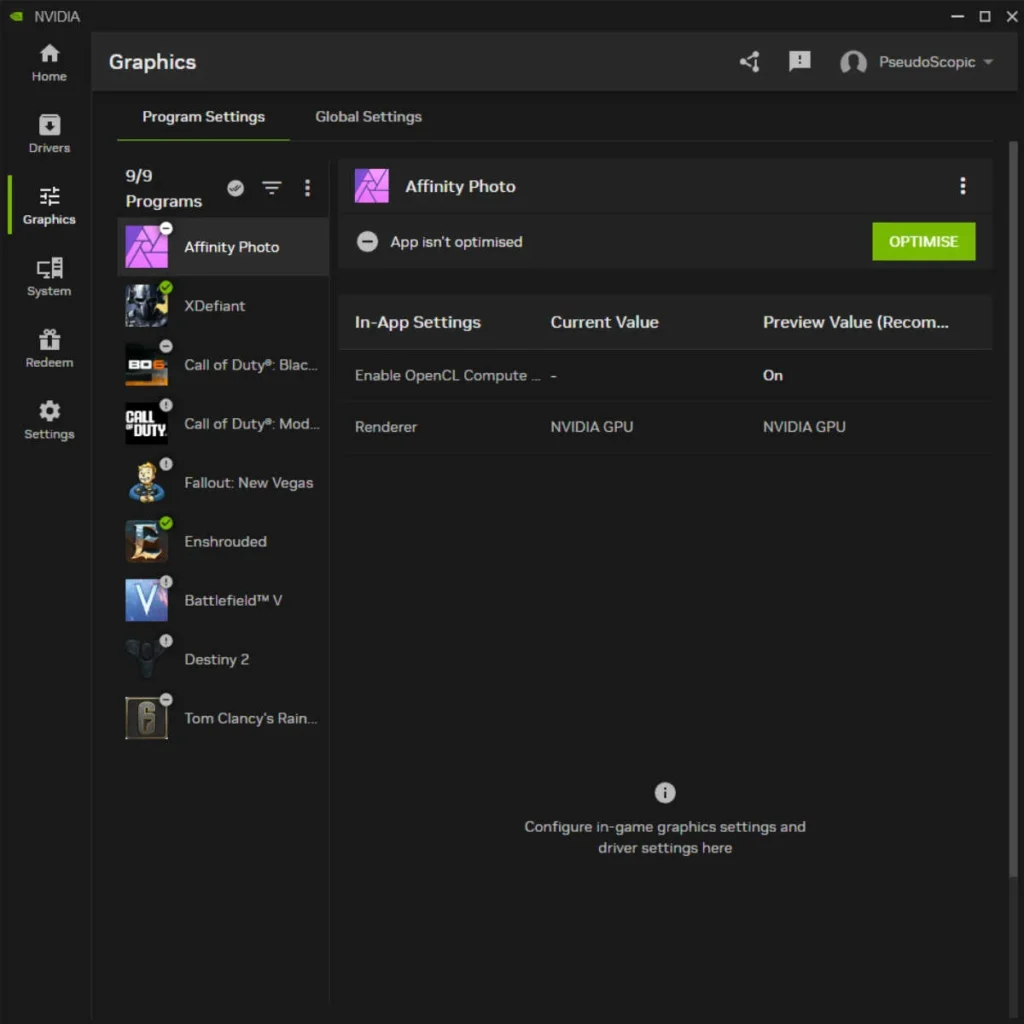This screenshot has width=1024, height=1024.
Task: Open the System section
Action: [x=49, y=277]
